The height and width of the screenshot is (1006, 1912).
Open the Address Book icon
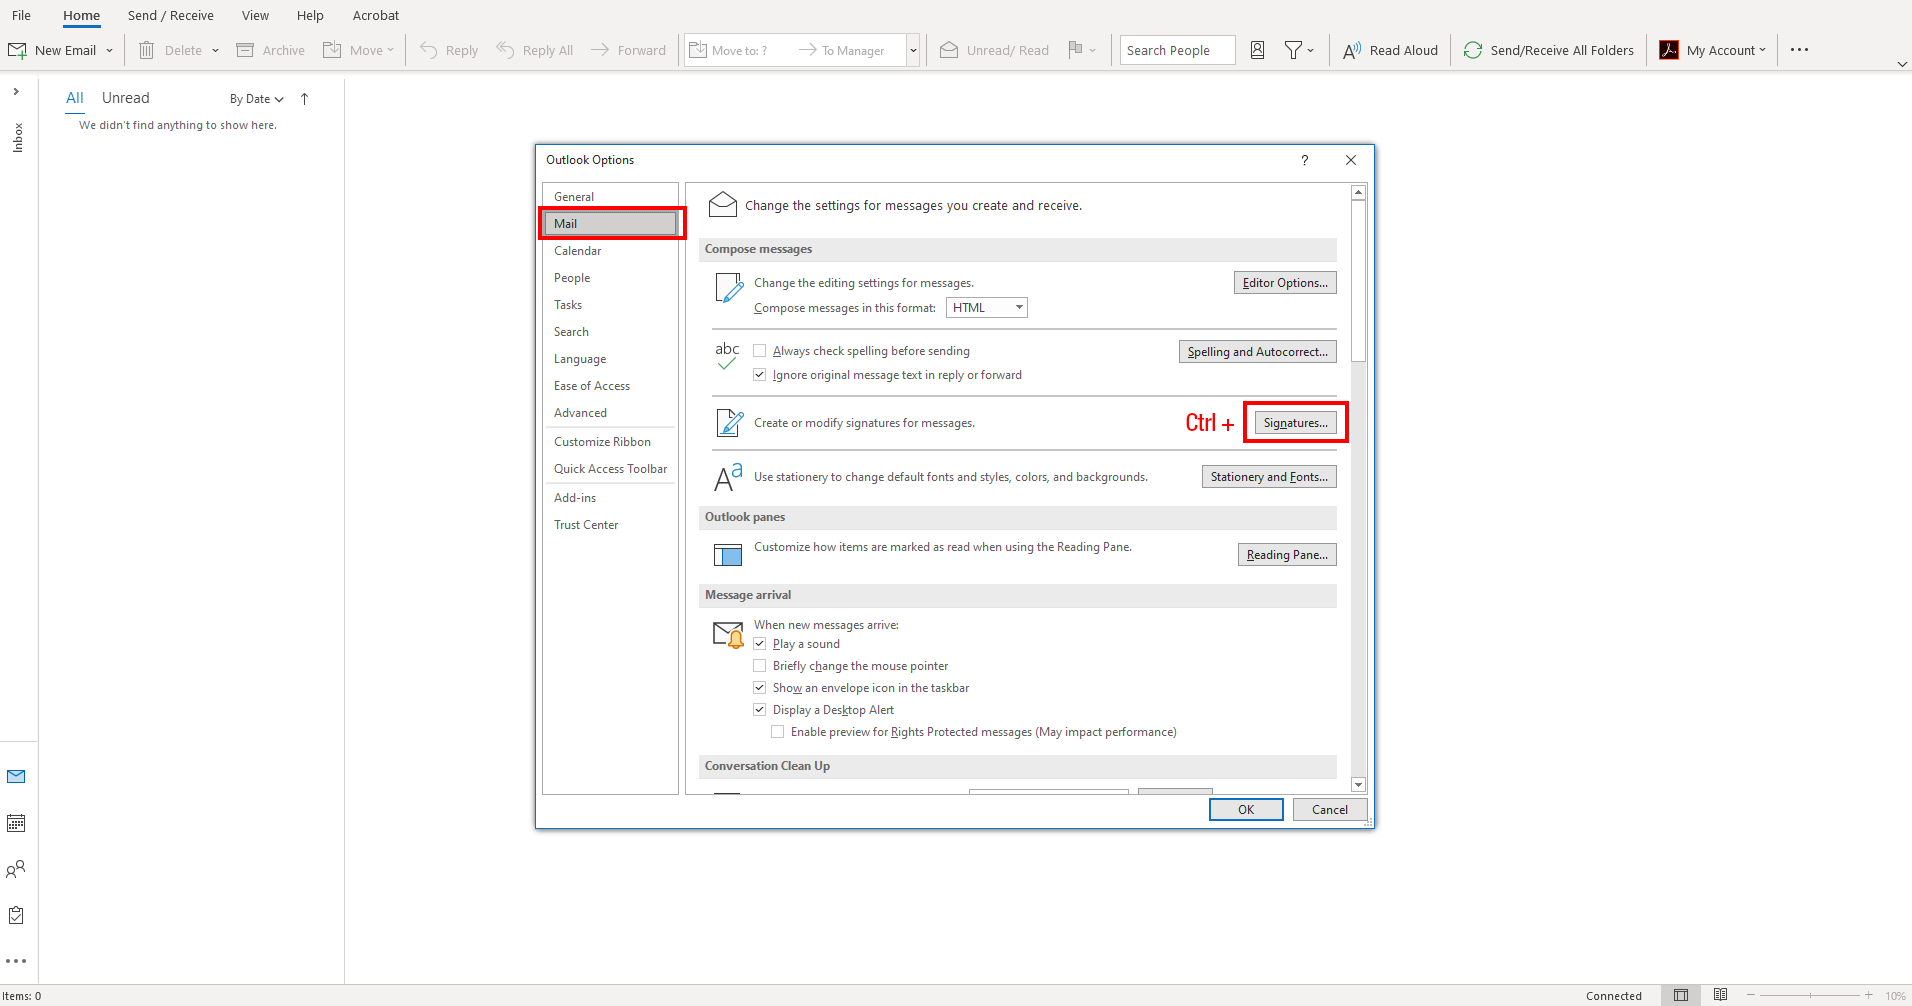[1257, 50]
